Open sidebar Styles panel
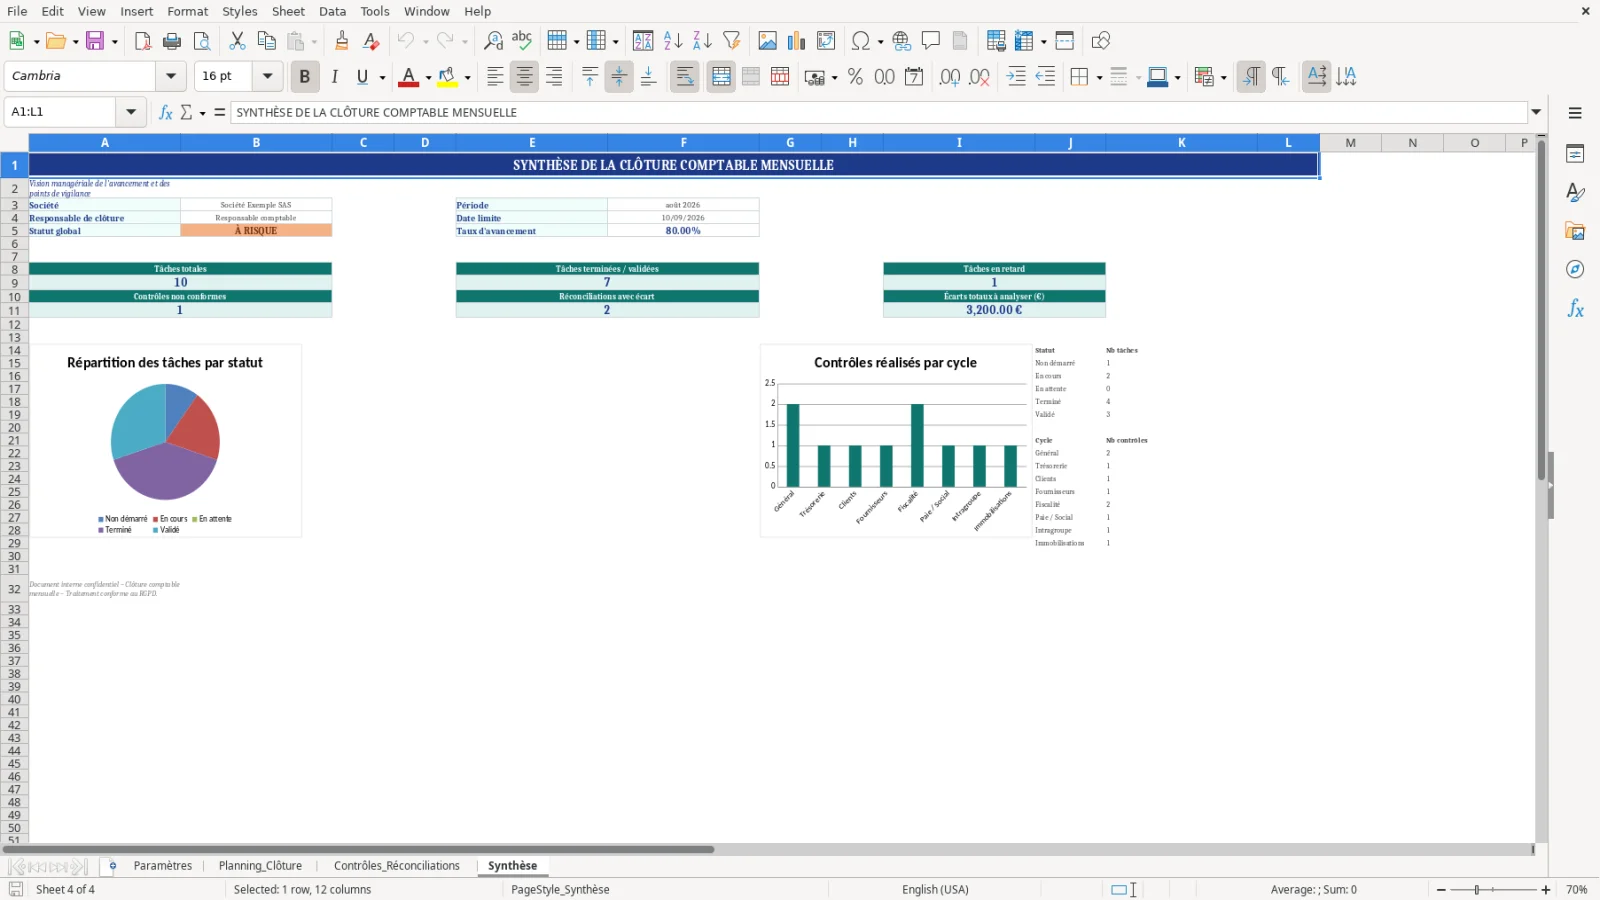The height and width of the screenshot is (900, 1600). 1575,192
